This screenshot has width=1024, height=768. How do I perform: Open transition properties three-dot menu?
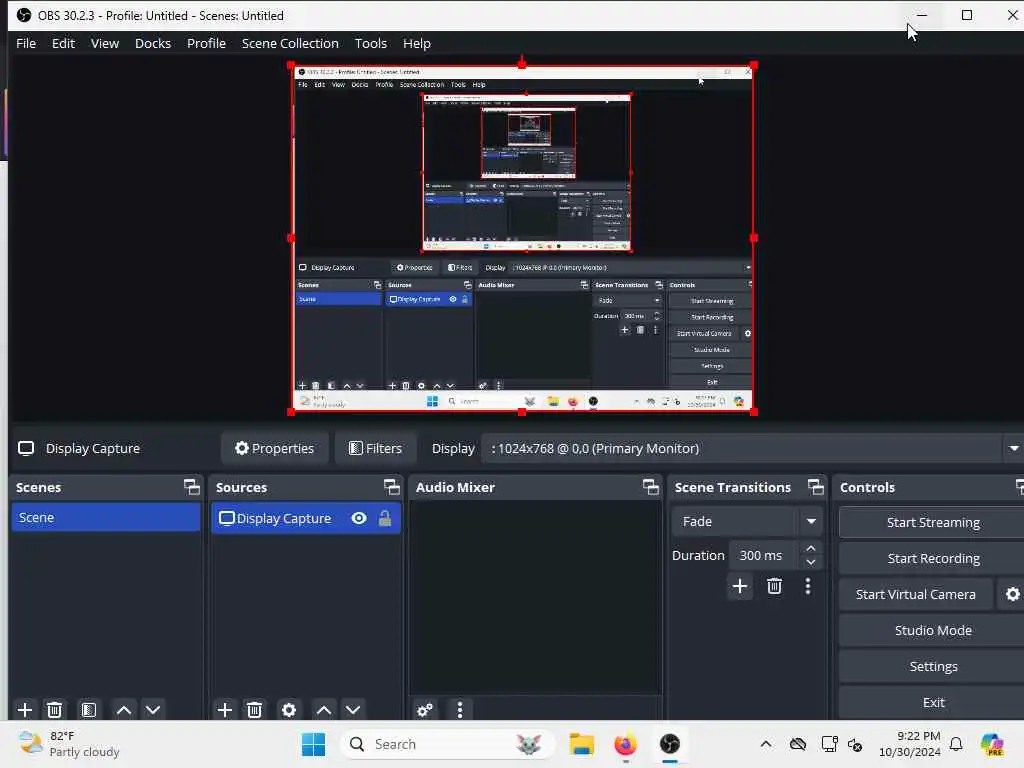click(808, 586)
